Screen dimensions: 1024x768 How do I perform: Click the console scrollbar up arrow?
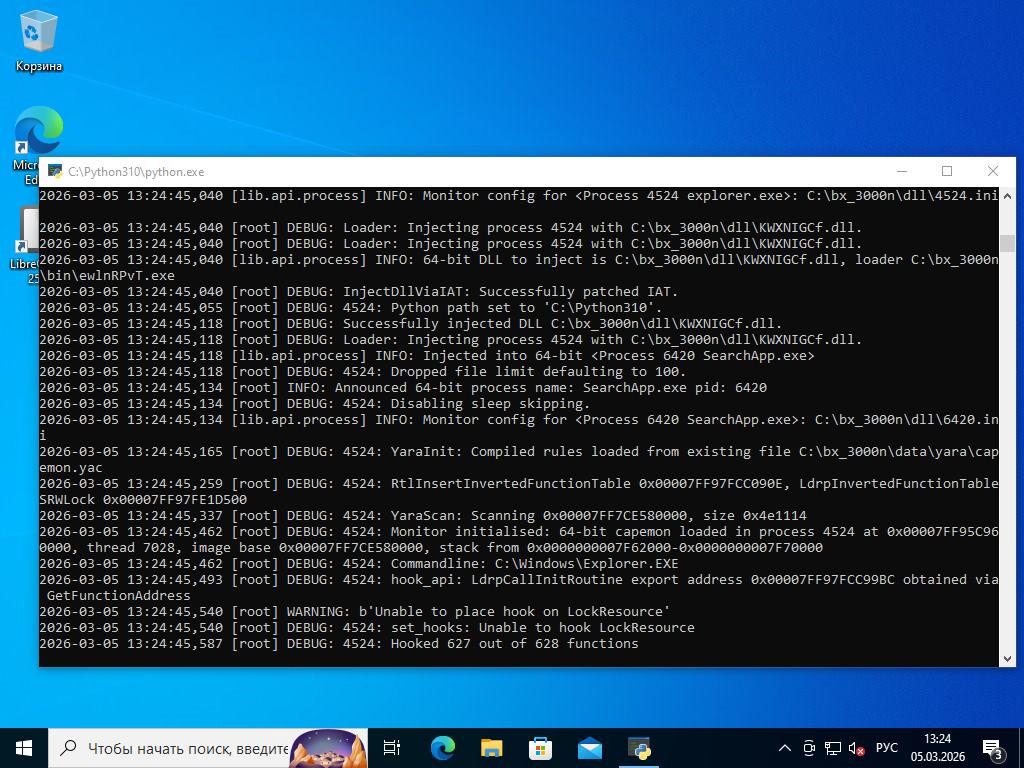point(1007,195)
